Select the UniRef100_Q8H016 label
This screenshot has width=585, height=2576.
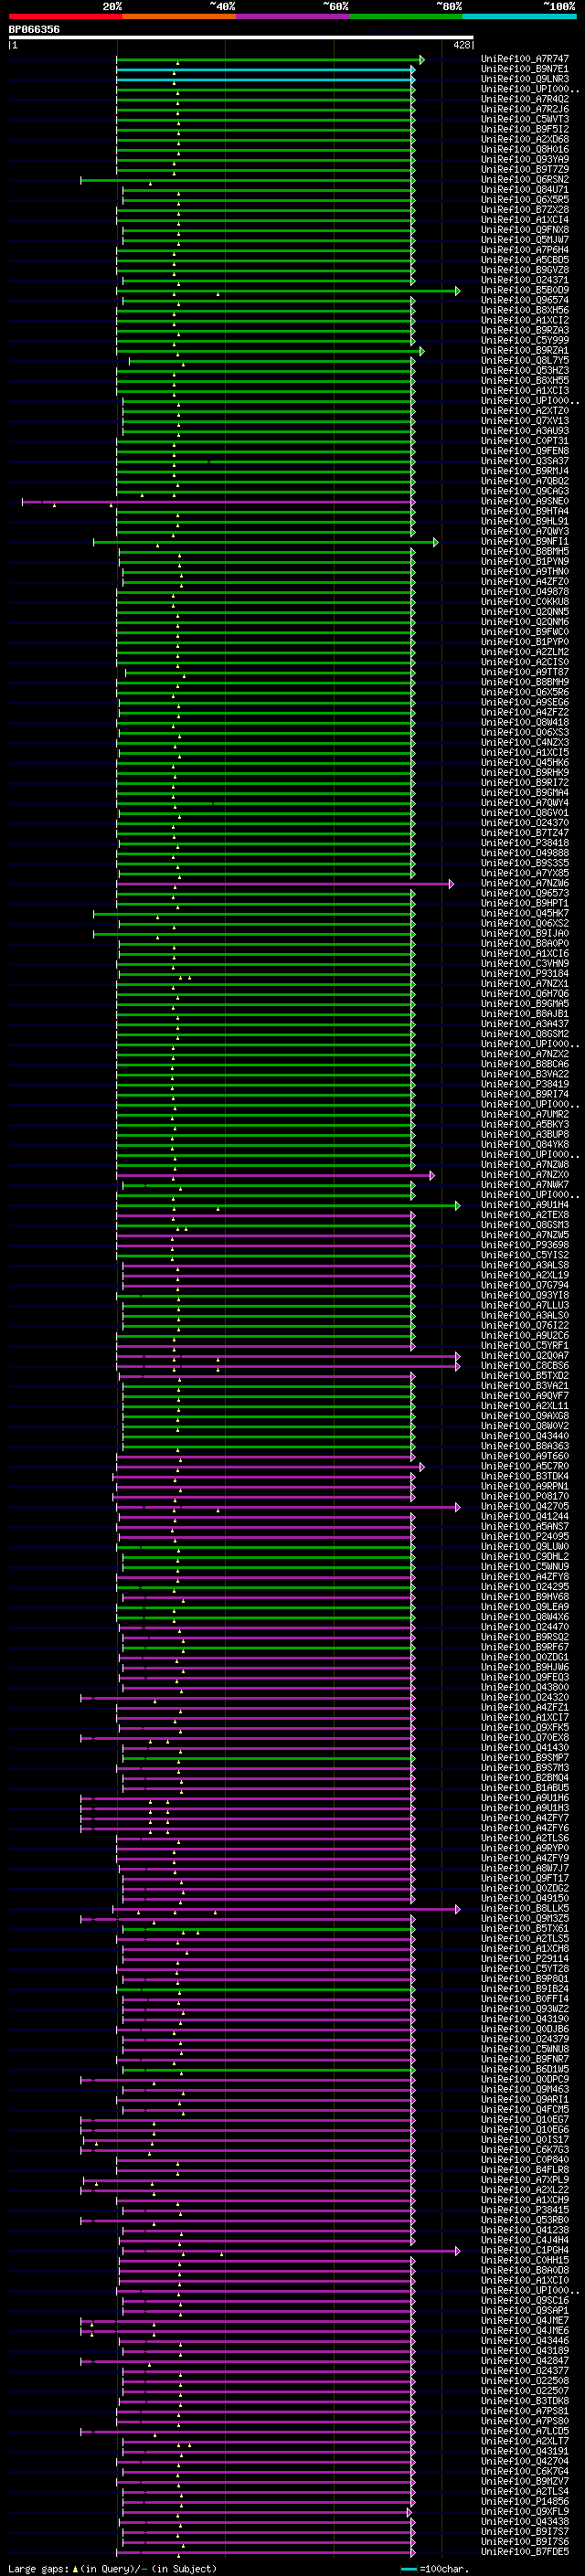point(525,149)
